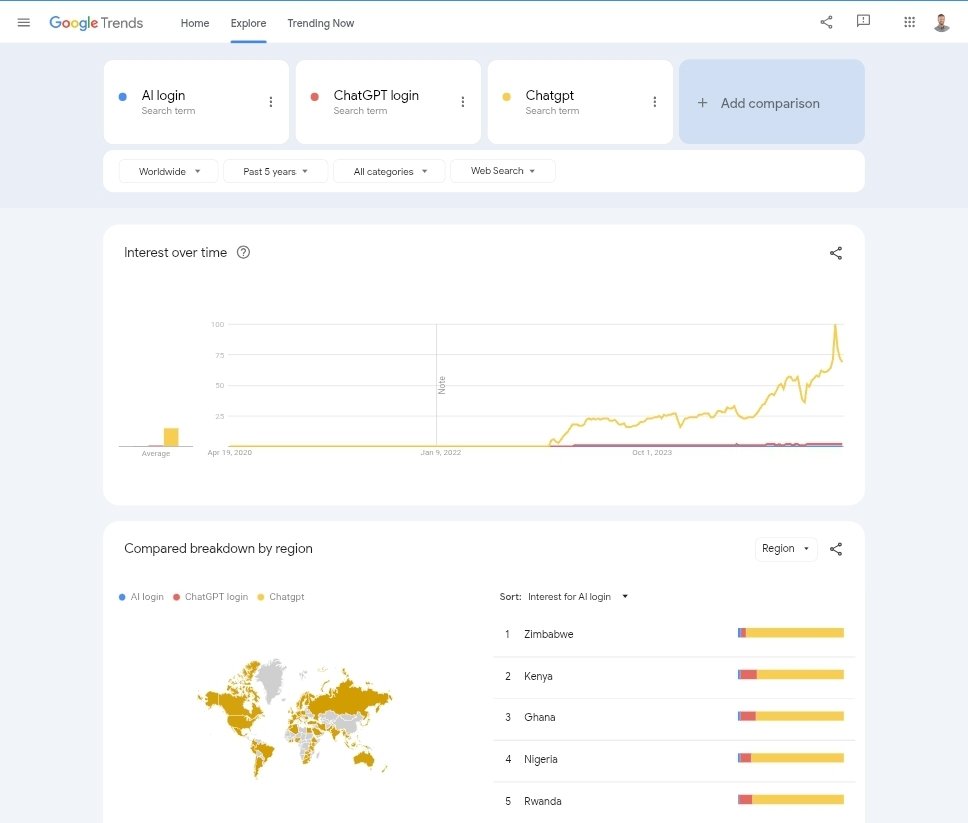This screenshot has height=823, width=968.
Task: Click the Oct 1, 2023 axis label
Action: tap(652, 453)
